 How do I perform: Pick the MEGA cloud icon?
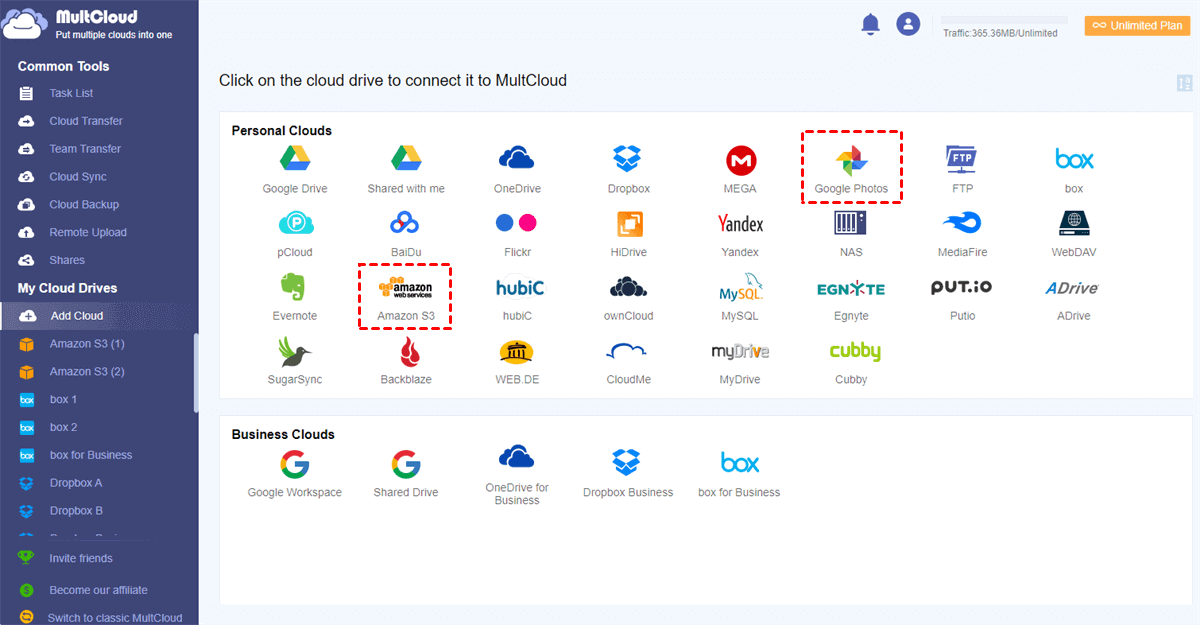740,168
